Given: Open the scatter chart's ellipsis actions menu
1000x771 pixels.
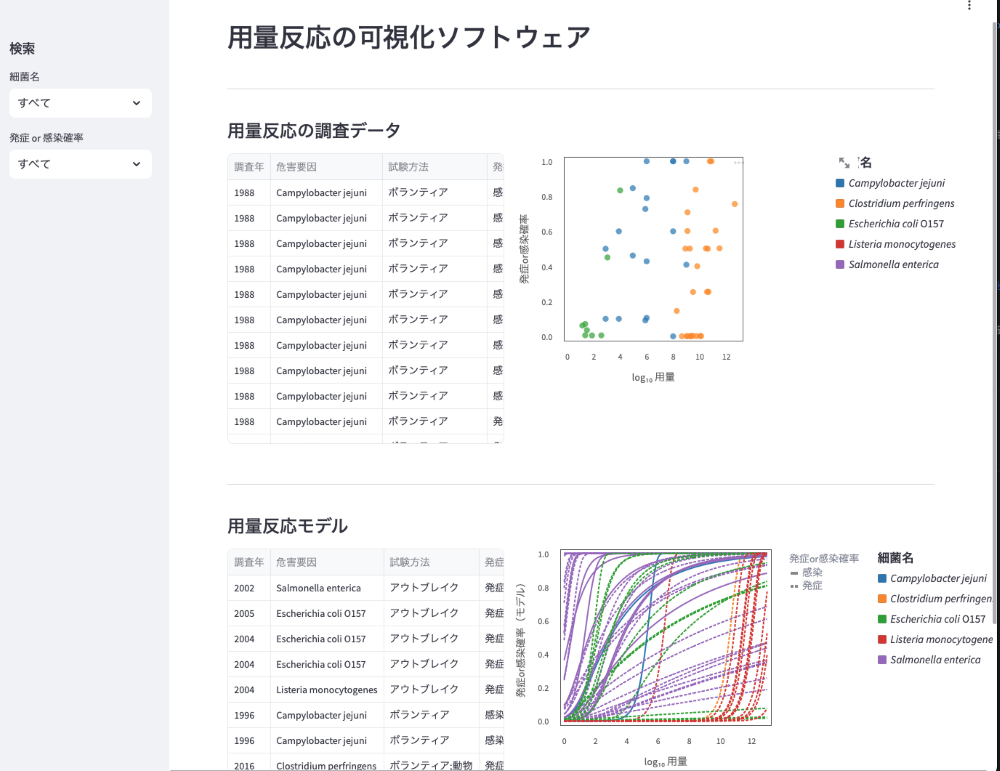Looking at the screenshot, I should tap(738, 162).
